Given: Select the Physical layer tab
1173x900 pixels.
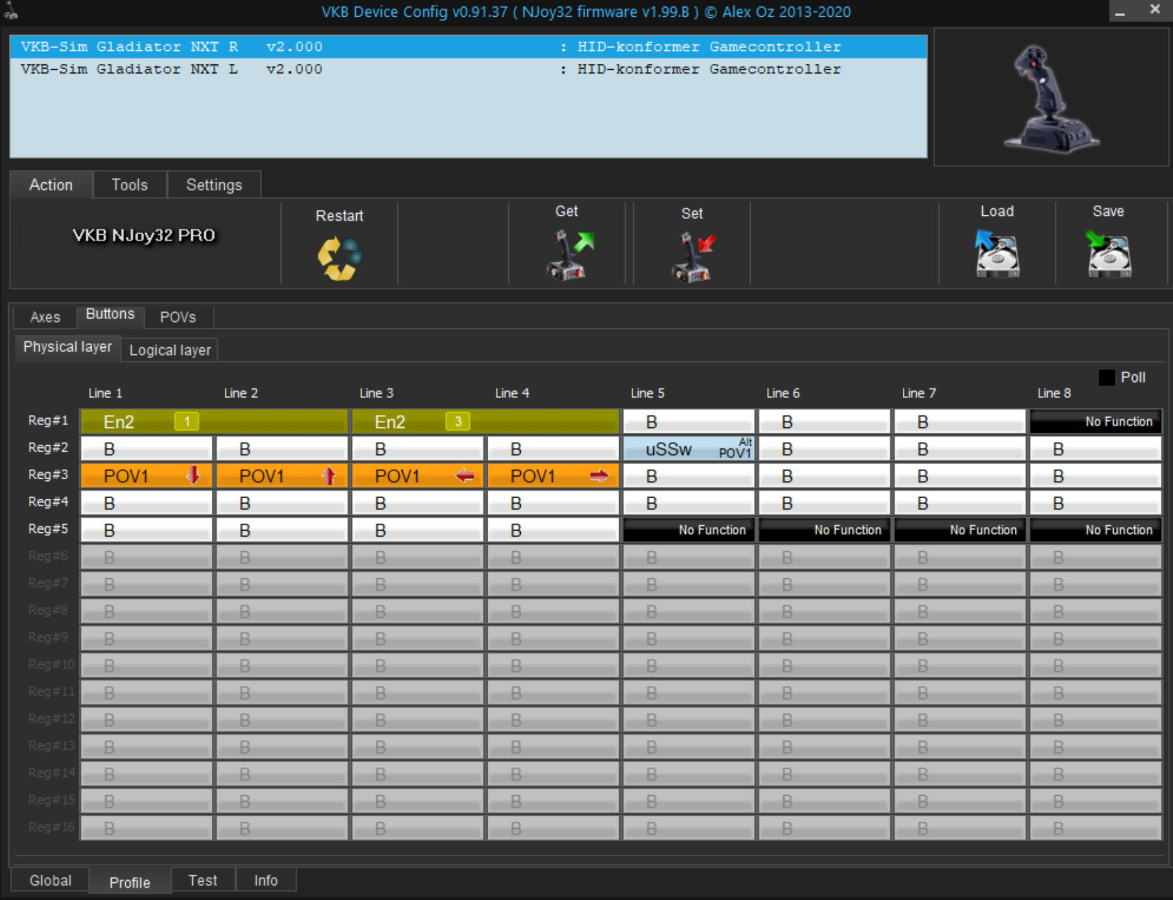Looking at the screenshot, I should (x=67, y=347).
